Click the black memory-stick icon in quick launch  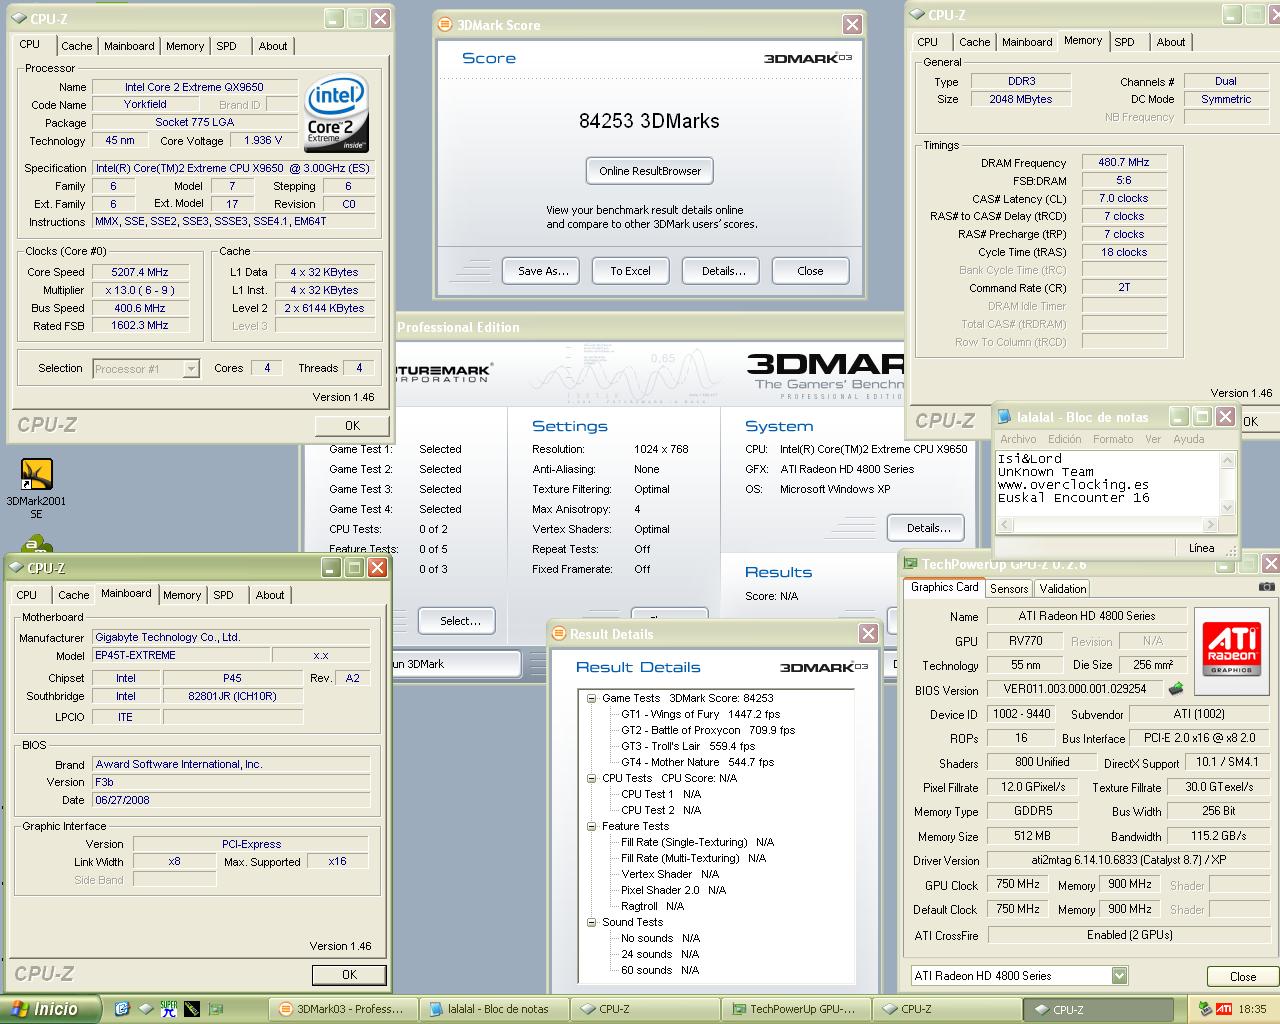(192, 1008)
